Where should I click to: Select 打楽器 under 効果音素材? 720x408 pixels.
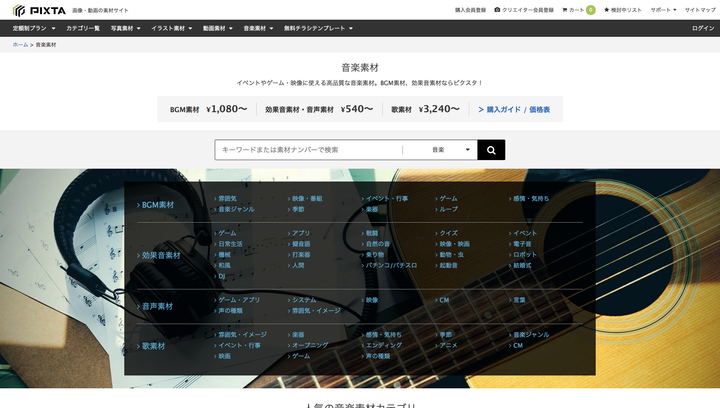pos(298,255)
